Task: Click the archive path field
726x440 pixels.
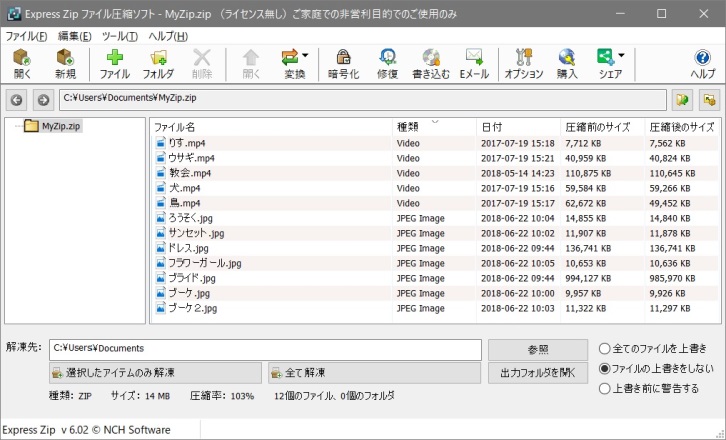Action: point(363,100)
